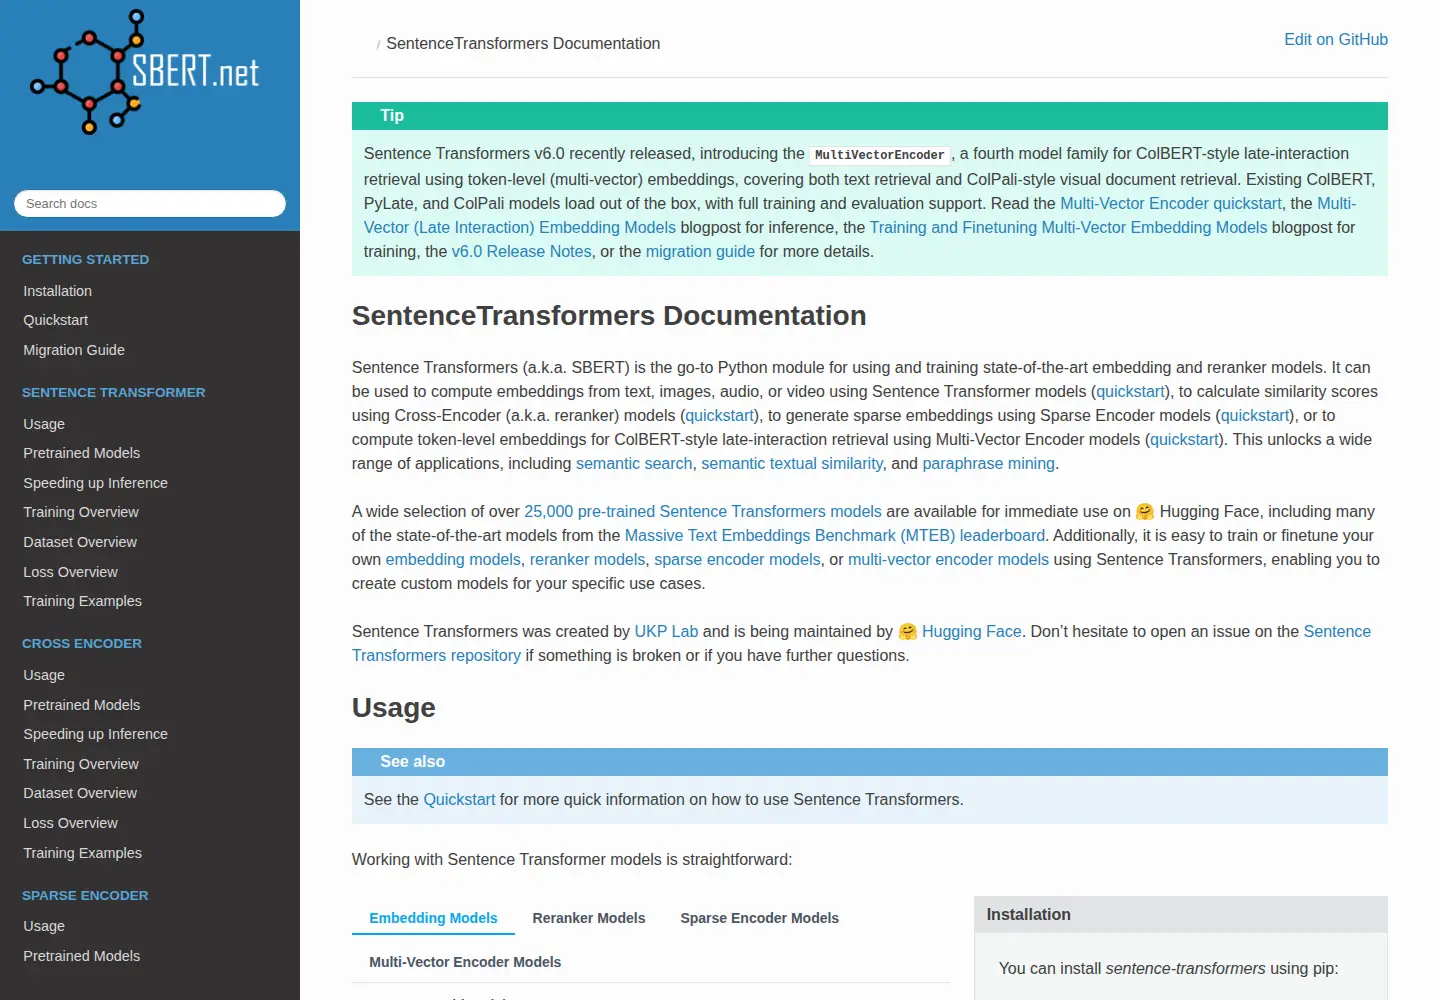This screenshot has width=1440, height=1000.
Task: Open 25,000 pre-trained Sentence Transformers models link
Action: pos(703,511)
